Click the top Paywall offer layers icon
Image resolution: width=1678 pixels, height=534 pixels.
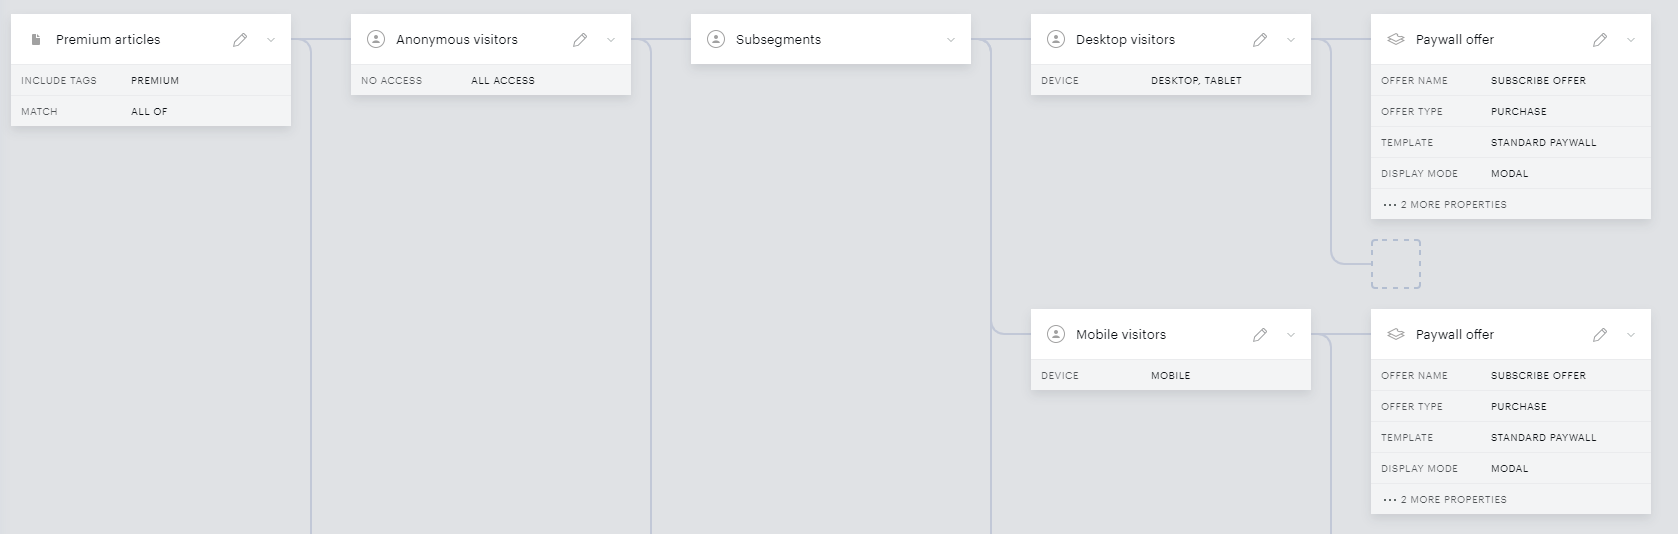pos(1396,40)
